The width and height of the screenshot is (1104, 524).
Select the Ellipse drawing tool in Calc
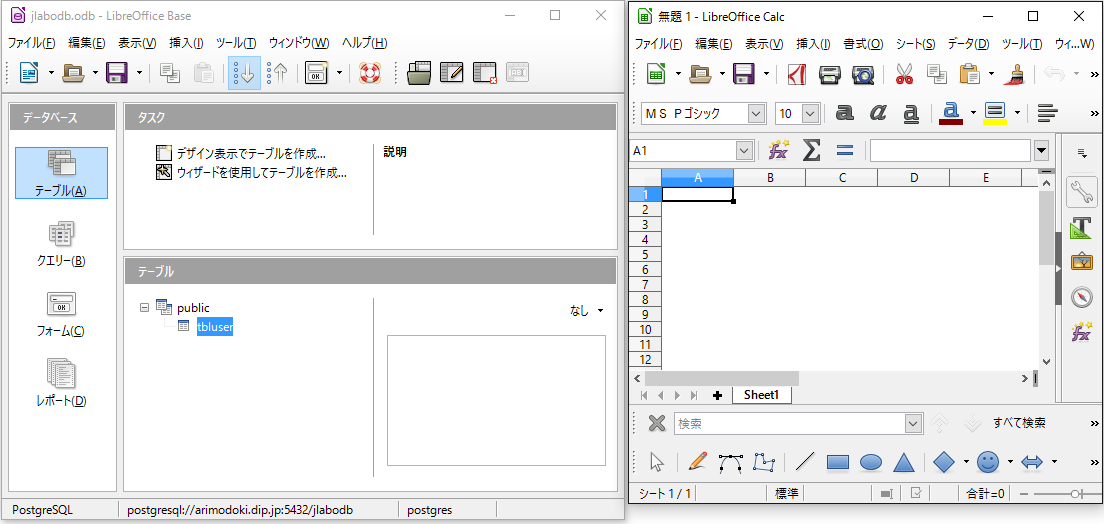[x=871, y=461]
